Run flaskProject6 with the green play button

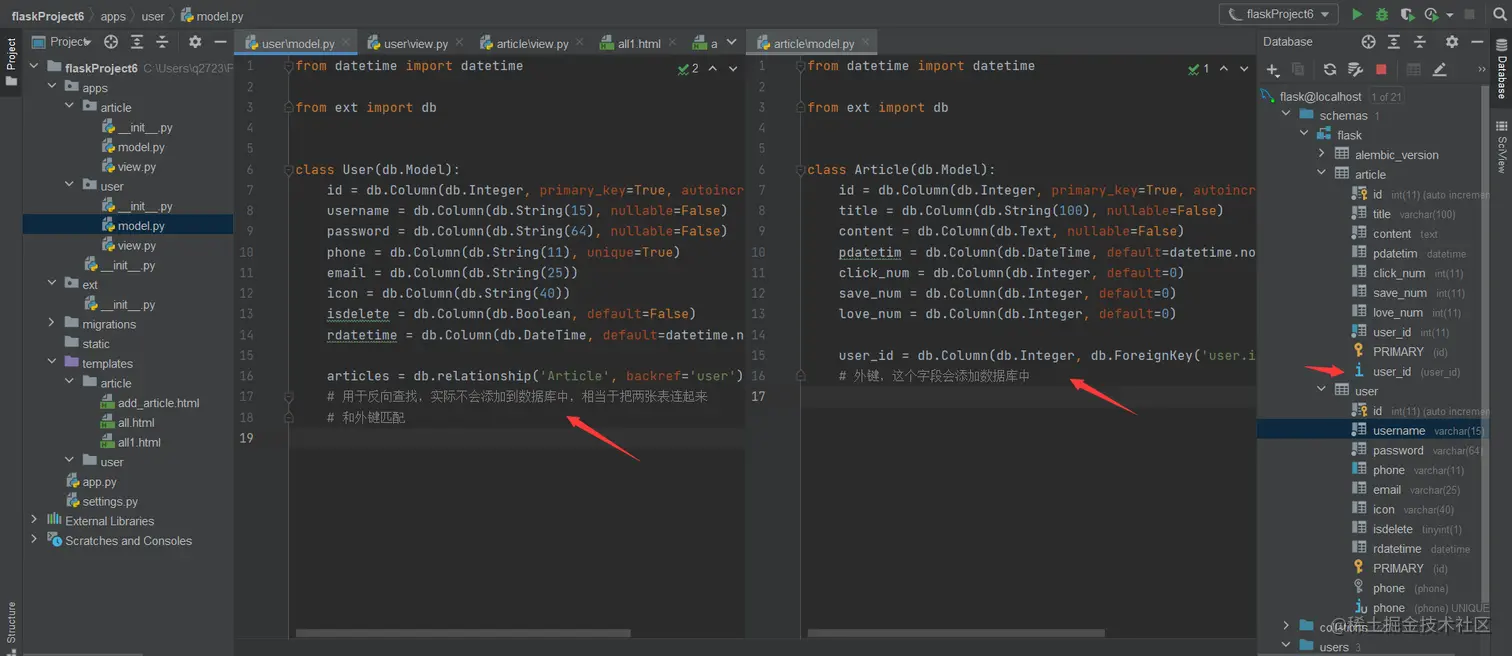tap(1357, 14)
